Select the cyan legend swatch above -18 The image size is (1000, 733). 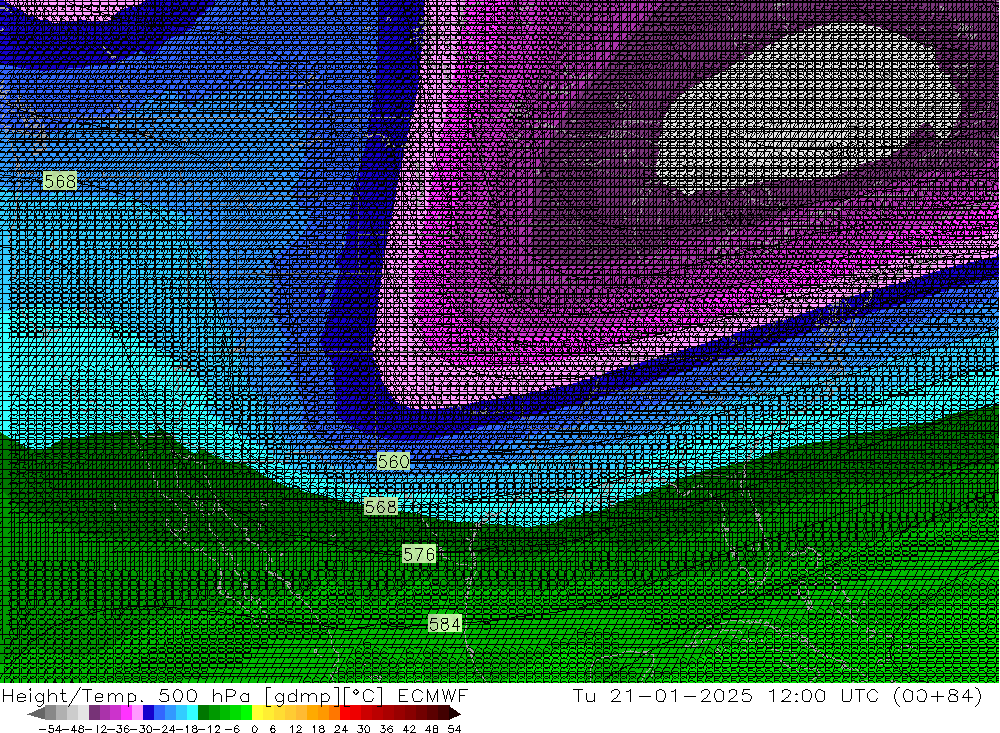pyautogui.click(x=192, y=713)
